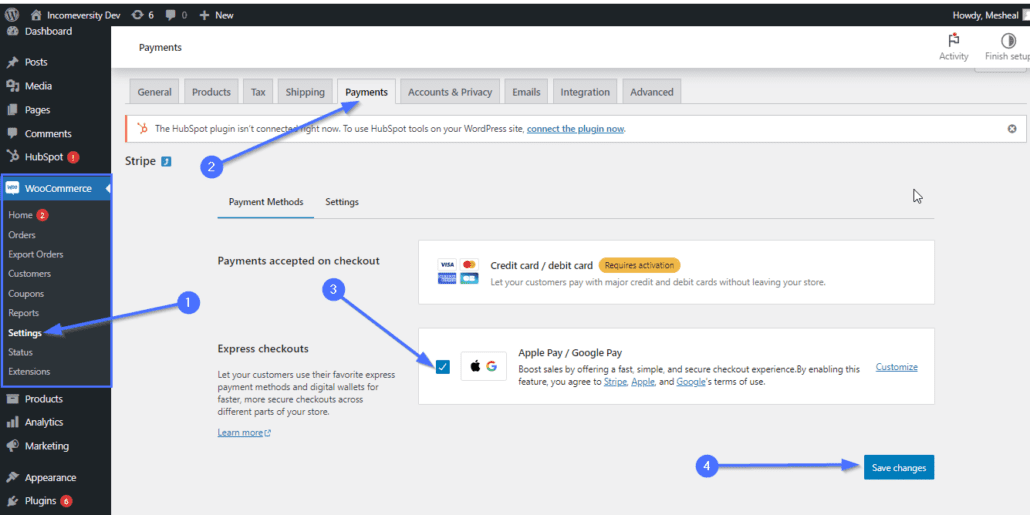The image size is (1030, 515).
Task: Click the Plugins update count badge 6
Action: (x=66, y=501)
